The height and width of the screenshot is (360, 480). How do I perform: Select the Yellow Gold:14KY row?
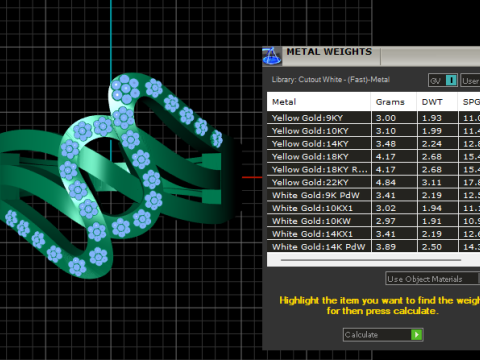[x=373, y=144]
